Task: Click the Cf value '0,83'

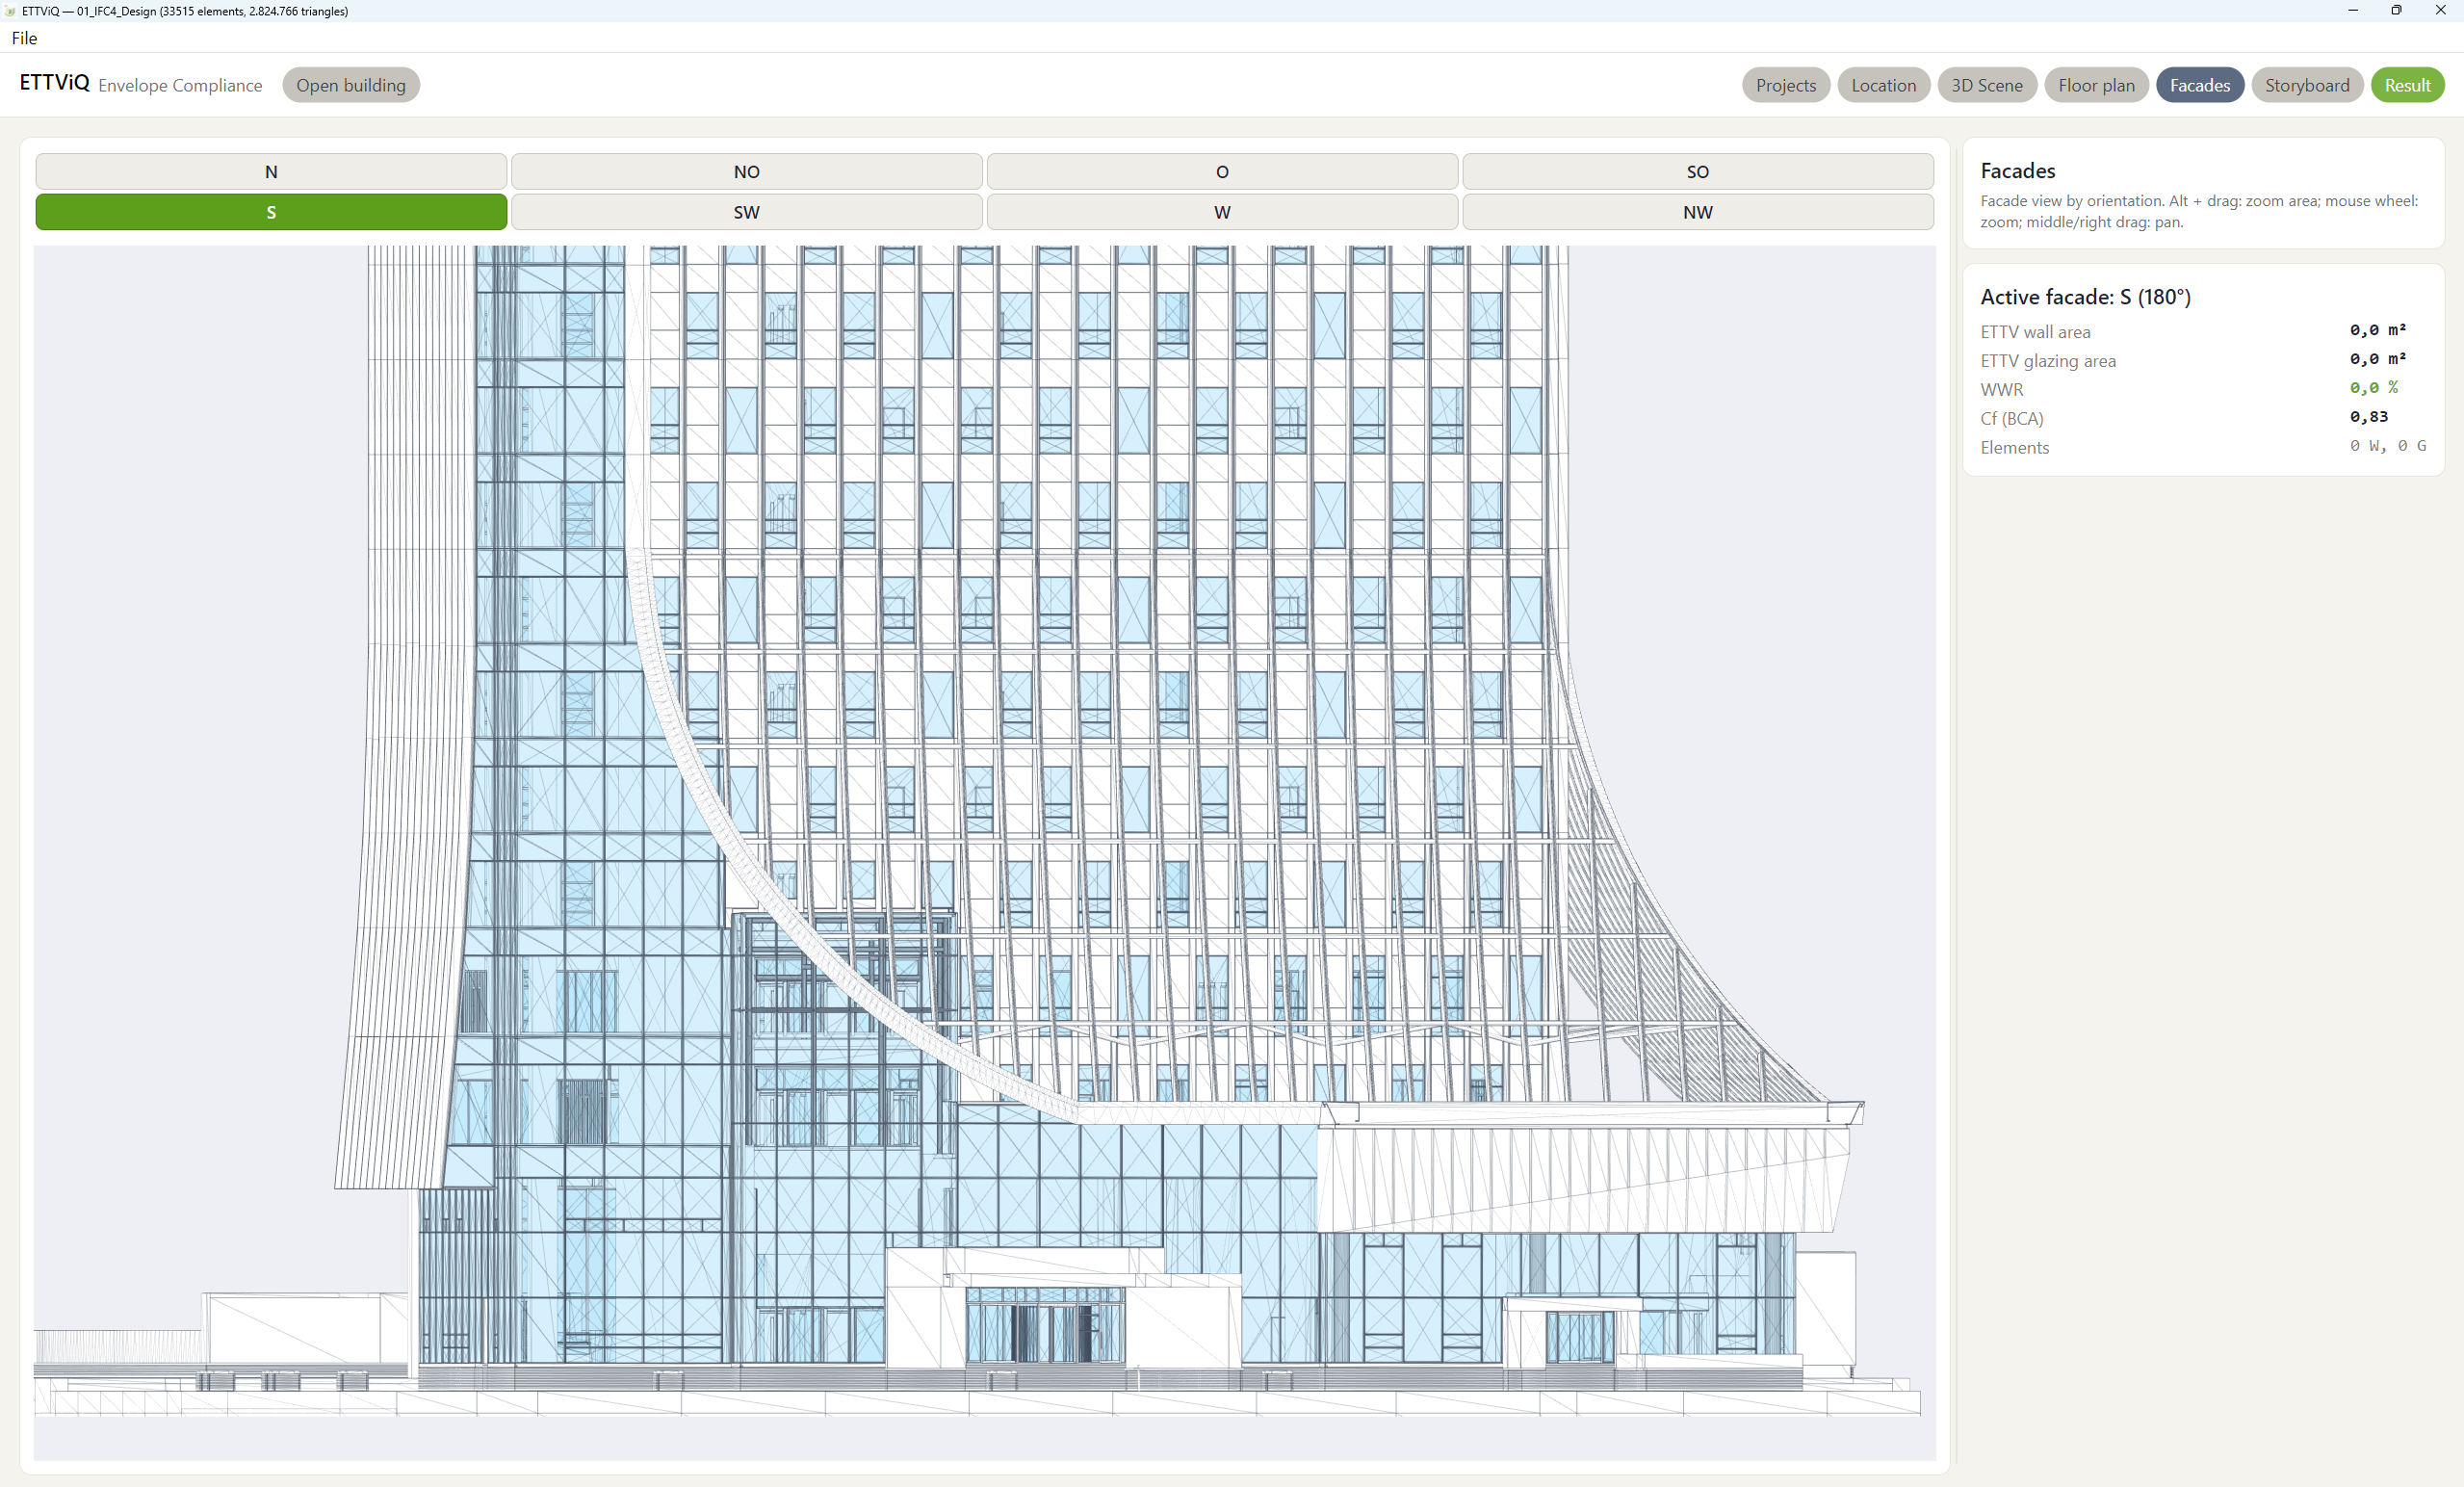Action: click(2368, 417)
